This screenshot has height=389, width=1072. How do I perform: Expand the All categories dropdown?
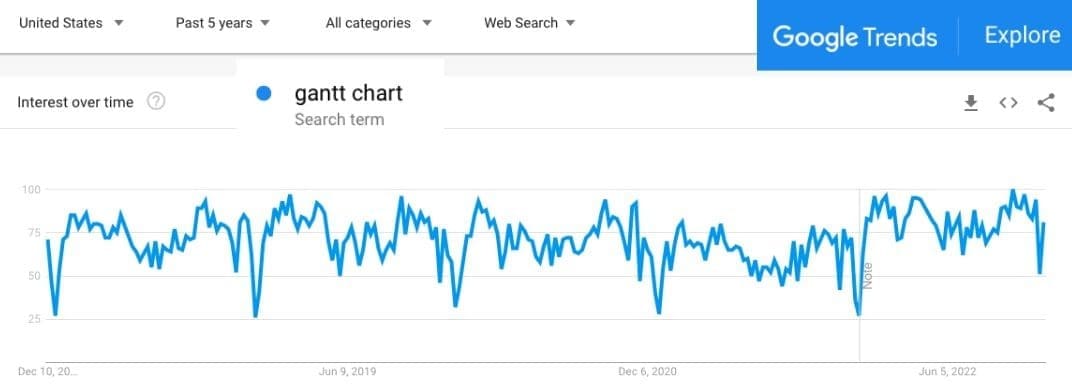coord(379,23)
